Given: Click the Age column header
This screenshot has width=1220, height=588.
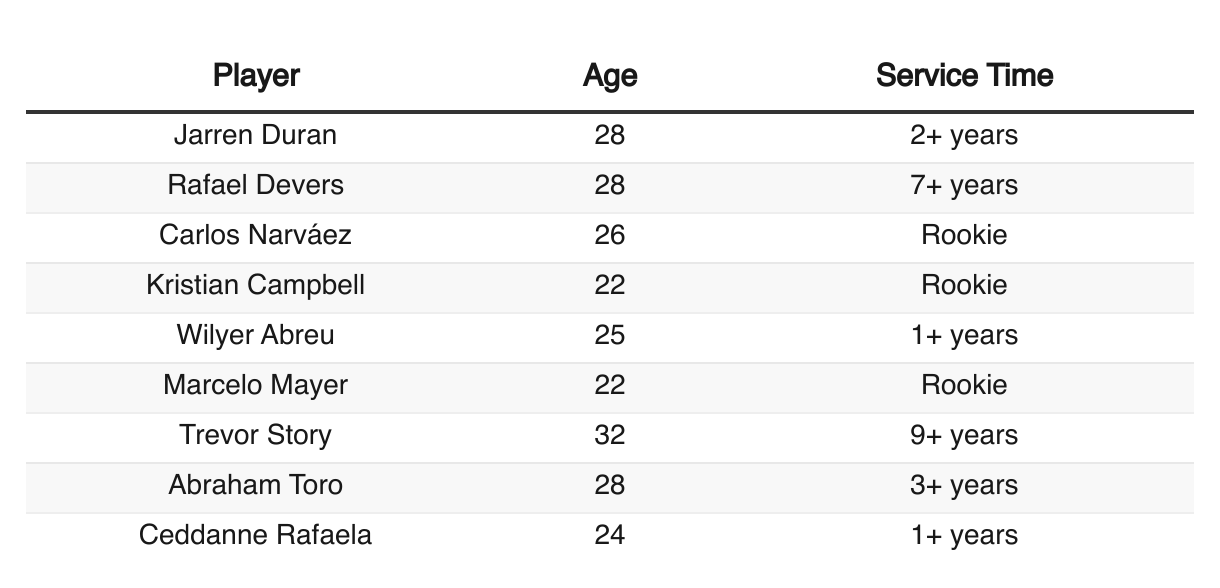Looking at the screenshot, I should (x=610, y=76).
